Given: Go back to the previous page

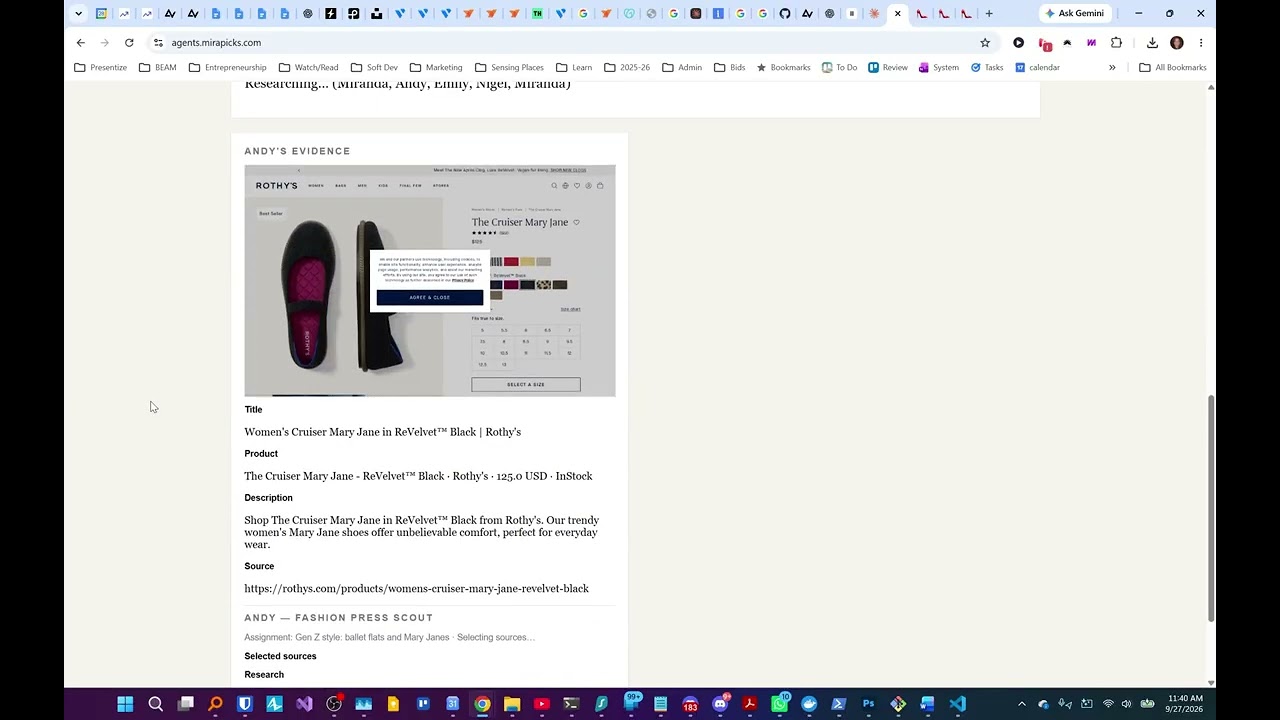Looking at the screenshot, I should [x=81, y=43].
